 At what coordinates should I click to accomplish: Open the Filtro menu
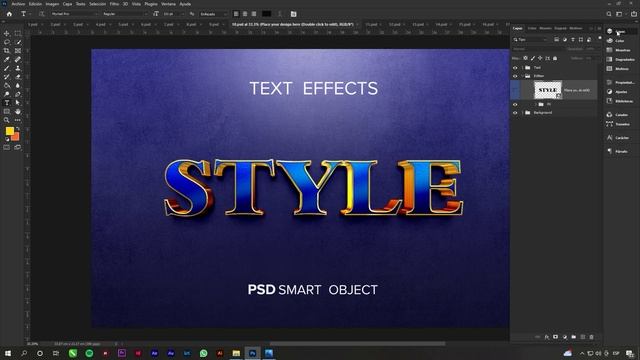(114, 4)
